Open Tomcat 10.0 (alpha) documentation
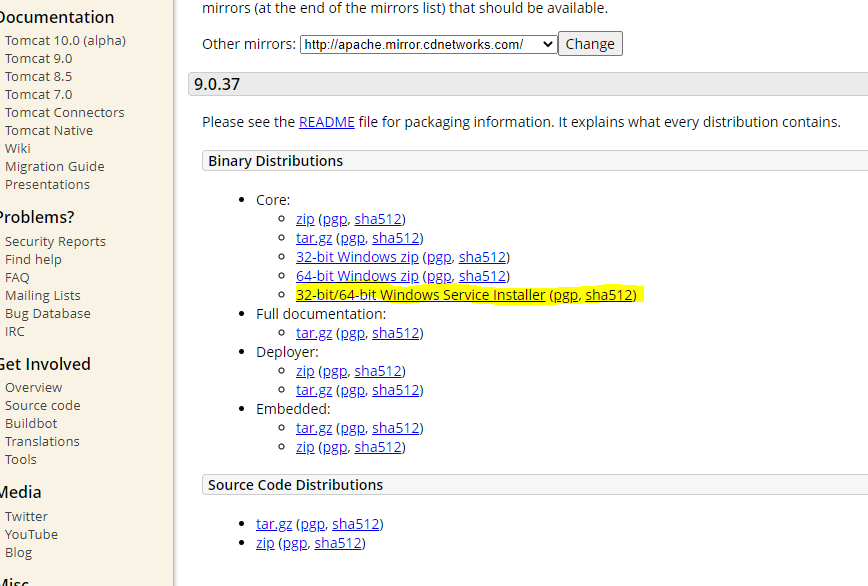 pos(65,40)
